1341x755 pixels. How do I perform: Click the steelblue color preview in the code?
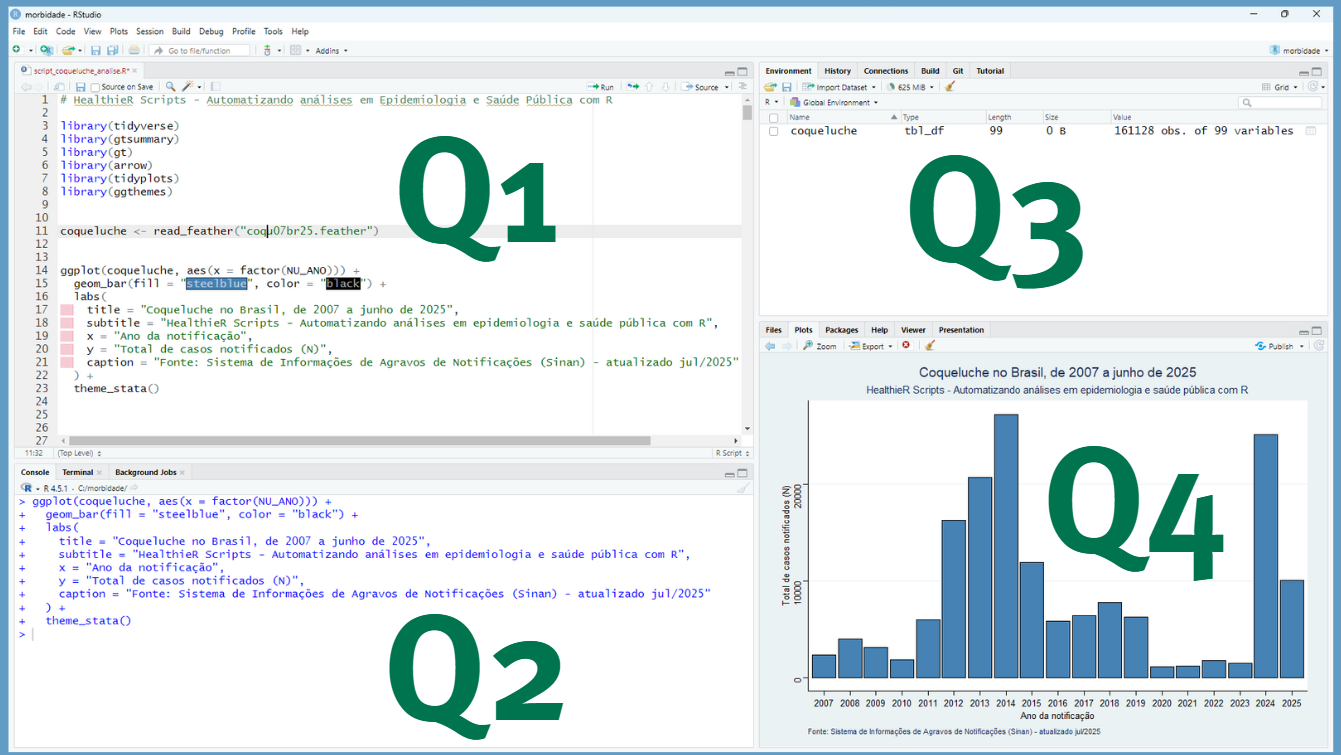point(216,284)
